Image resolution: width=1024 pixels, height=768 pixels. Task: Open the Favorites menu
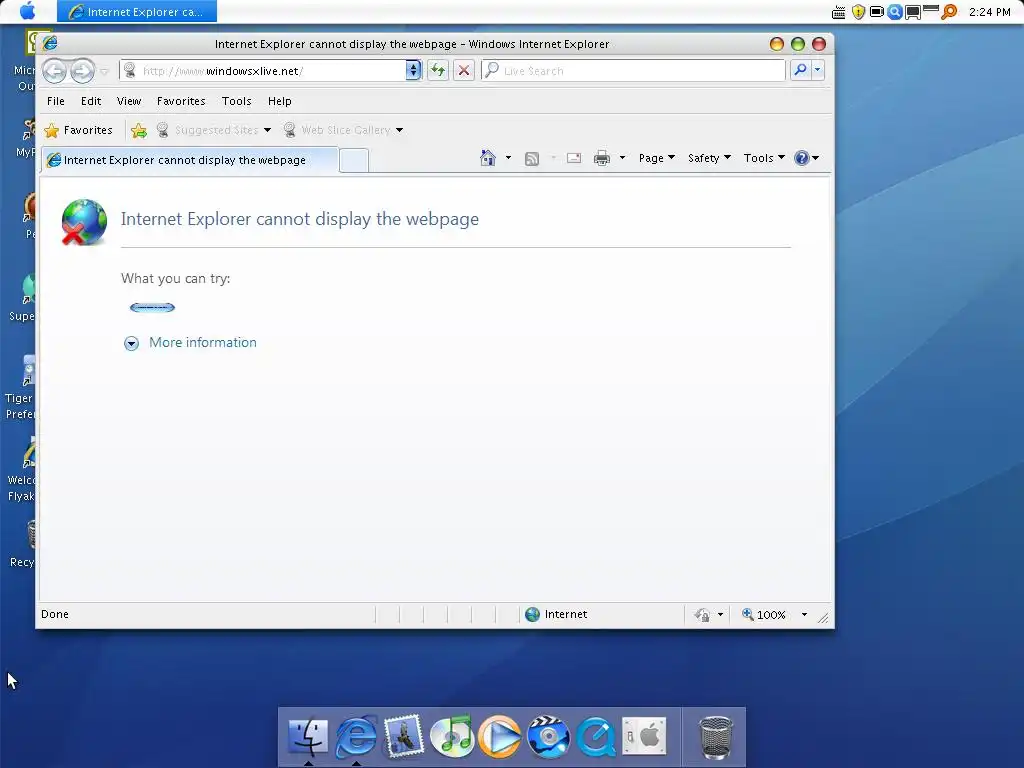[x=181, y=101]
